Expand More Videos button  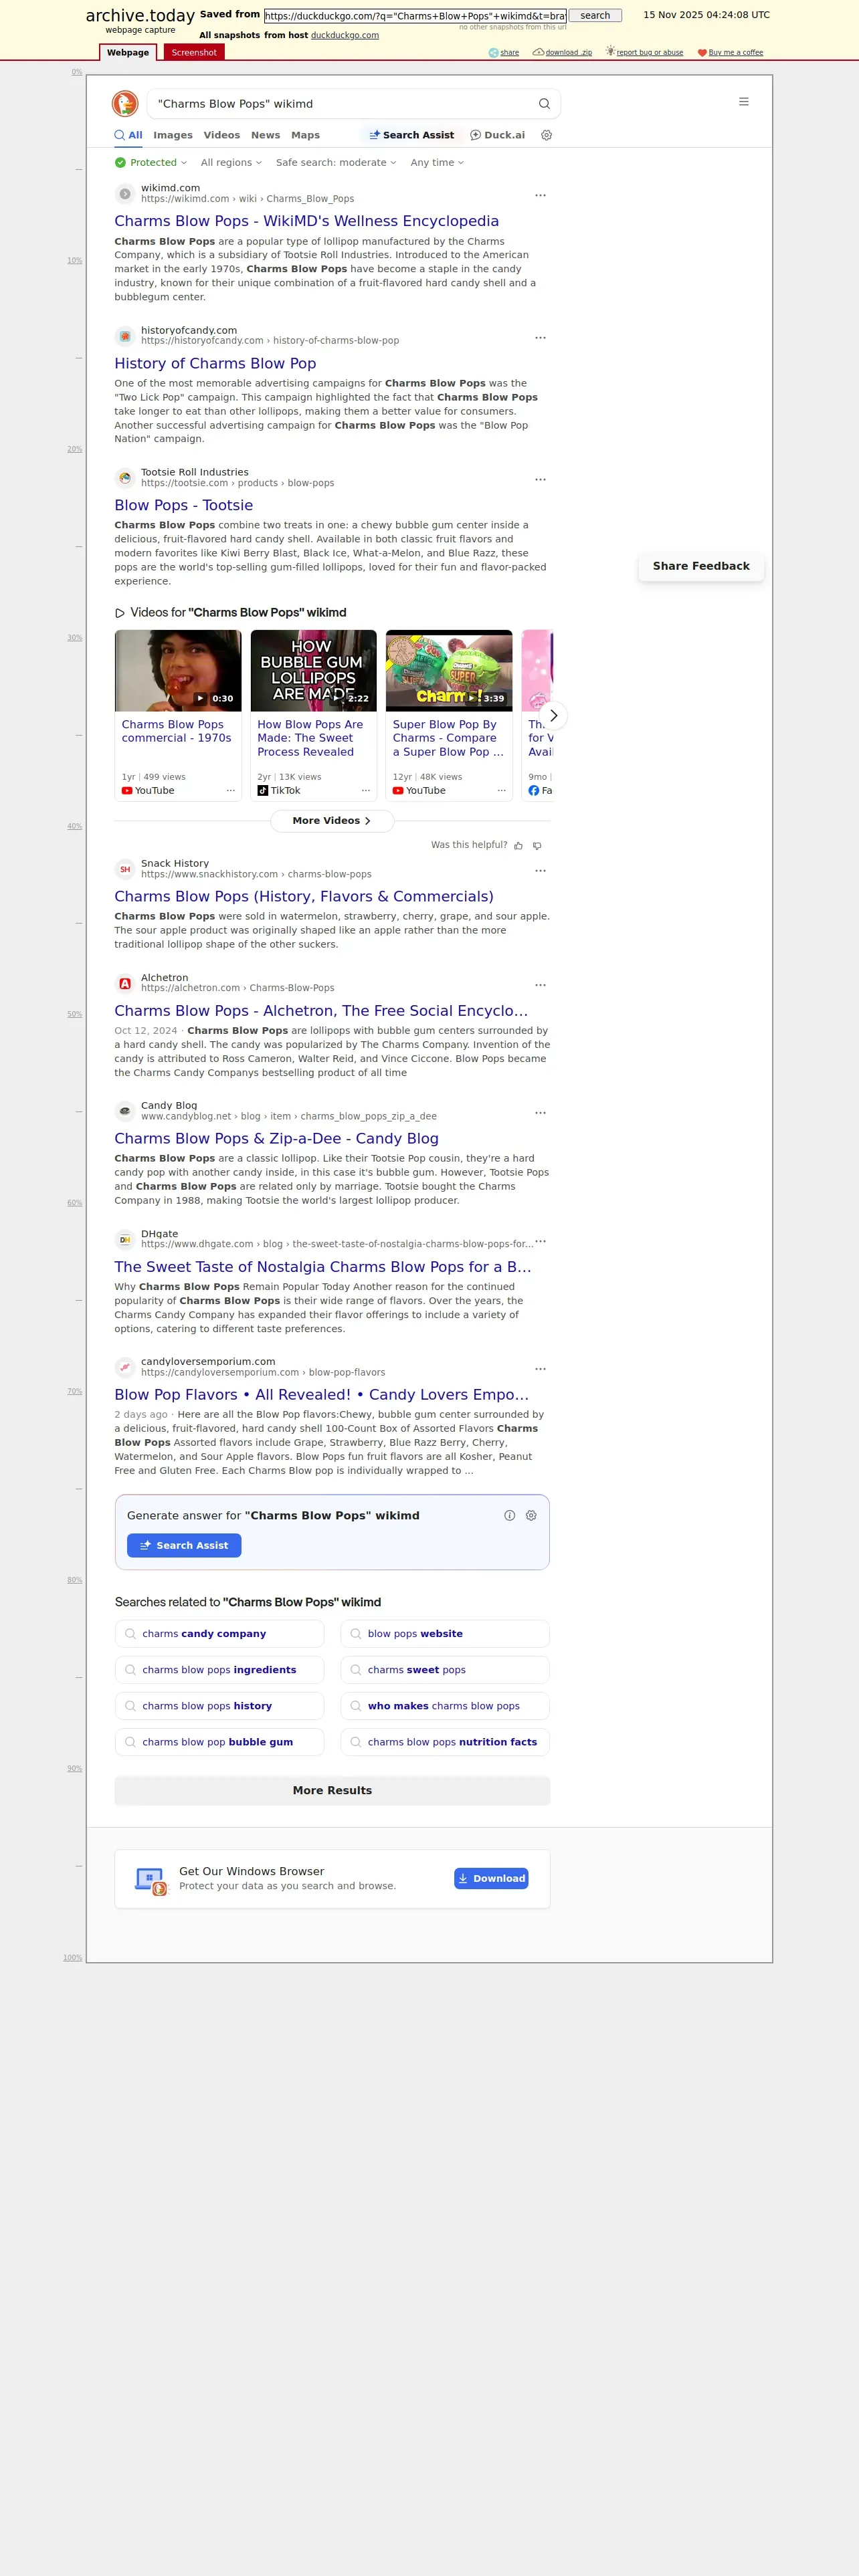tap(332, 821)
